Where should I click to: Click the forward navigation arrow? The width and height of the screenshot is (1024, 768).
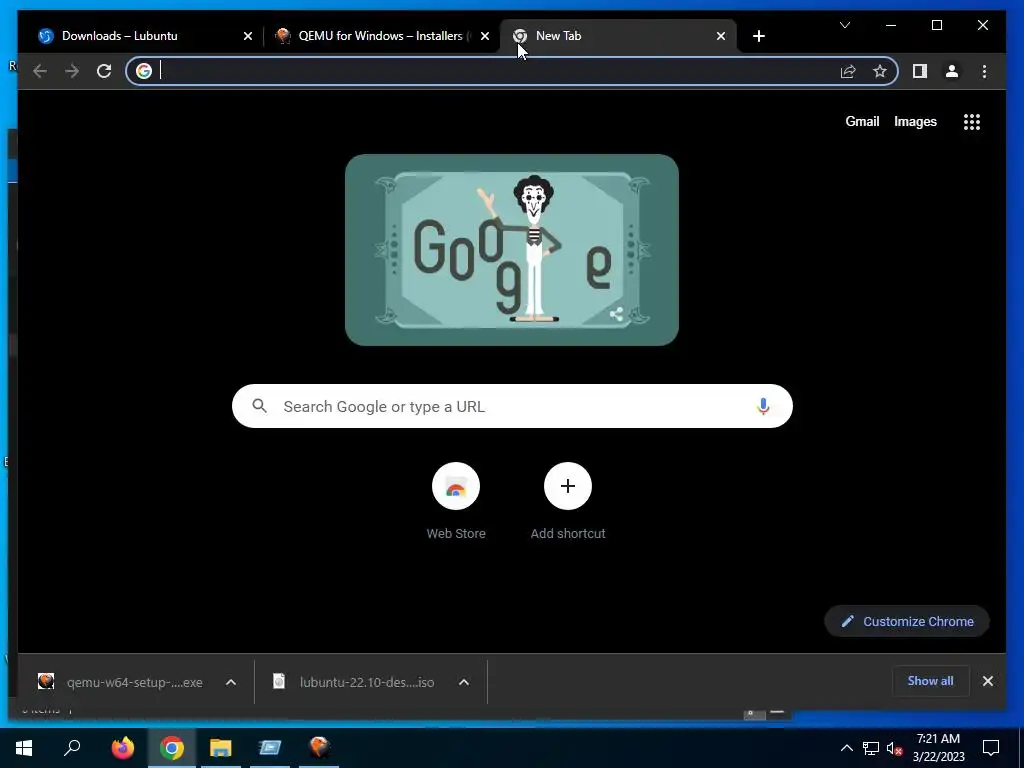72,71
